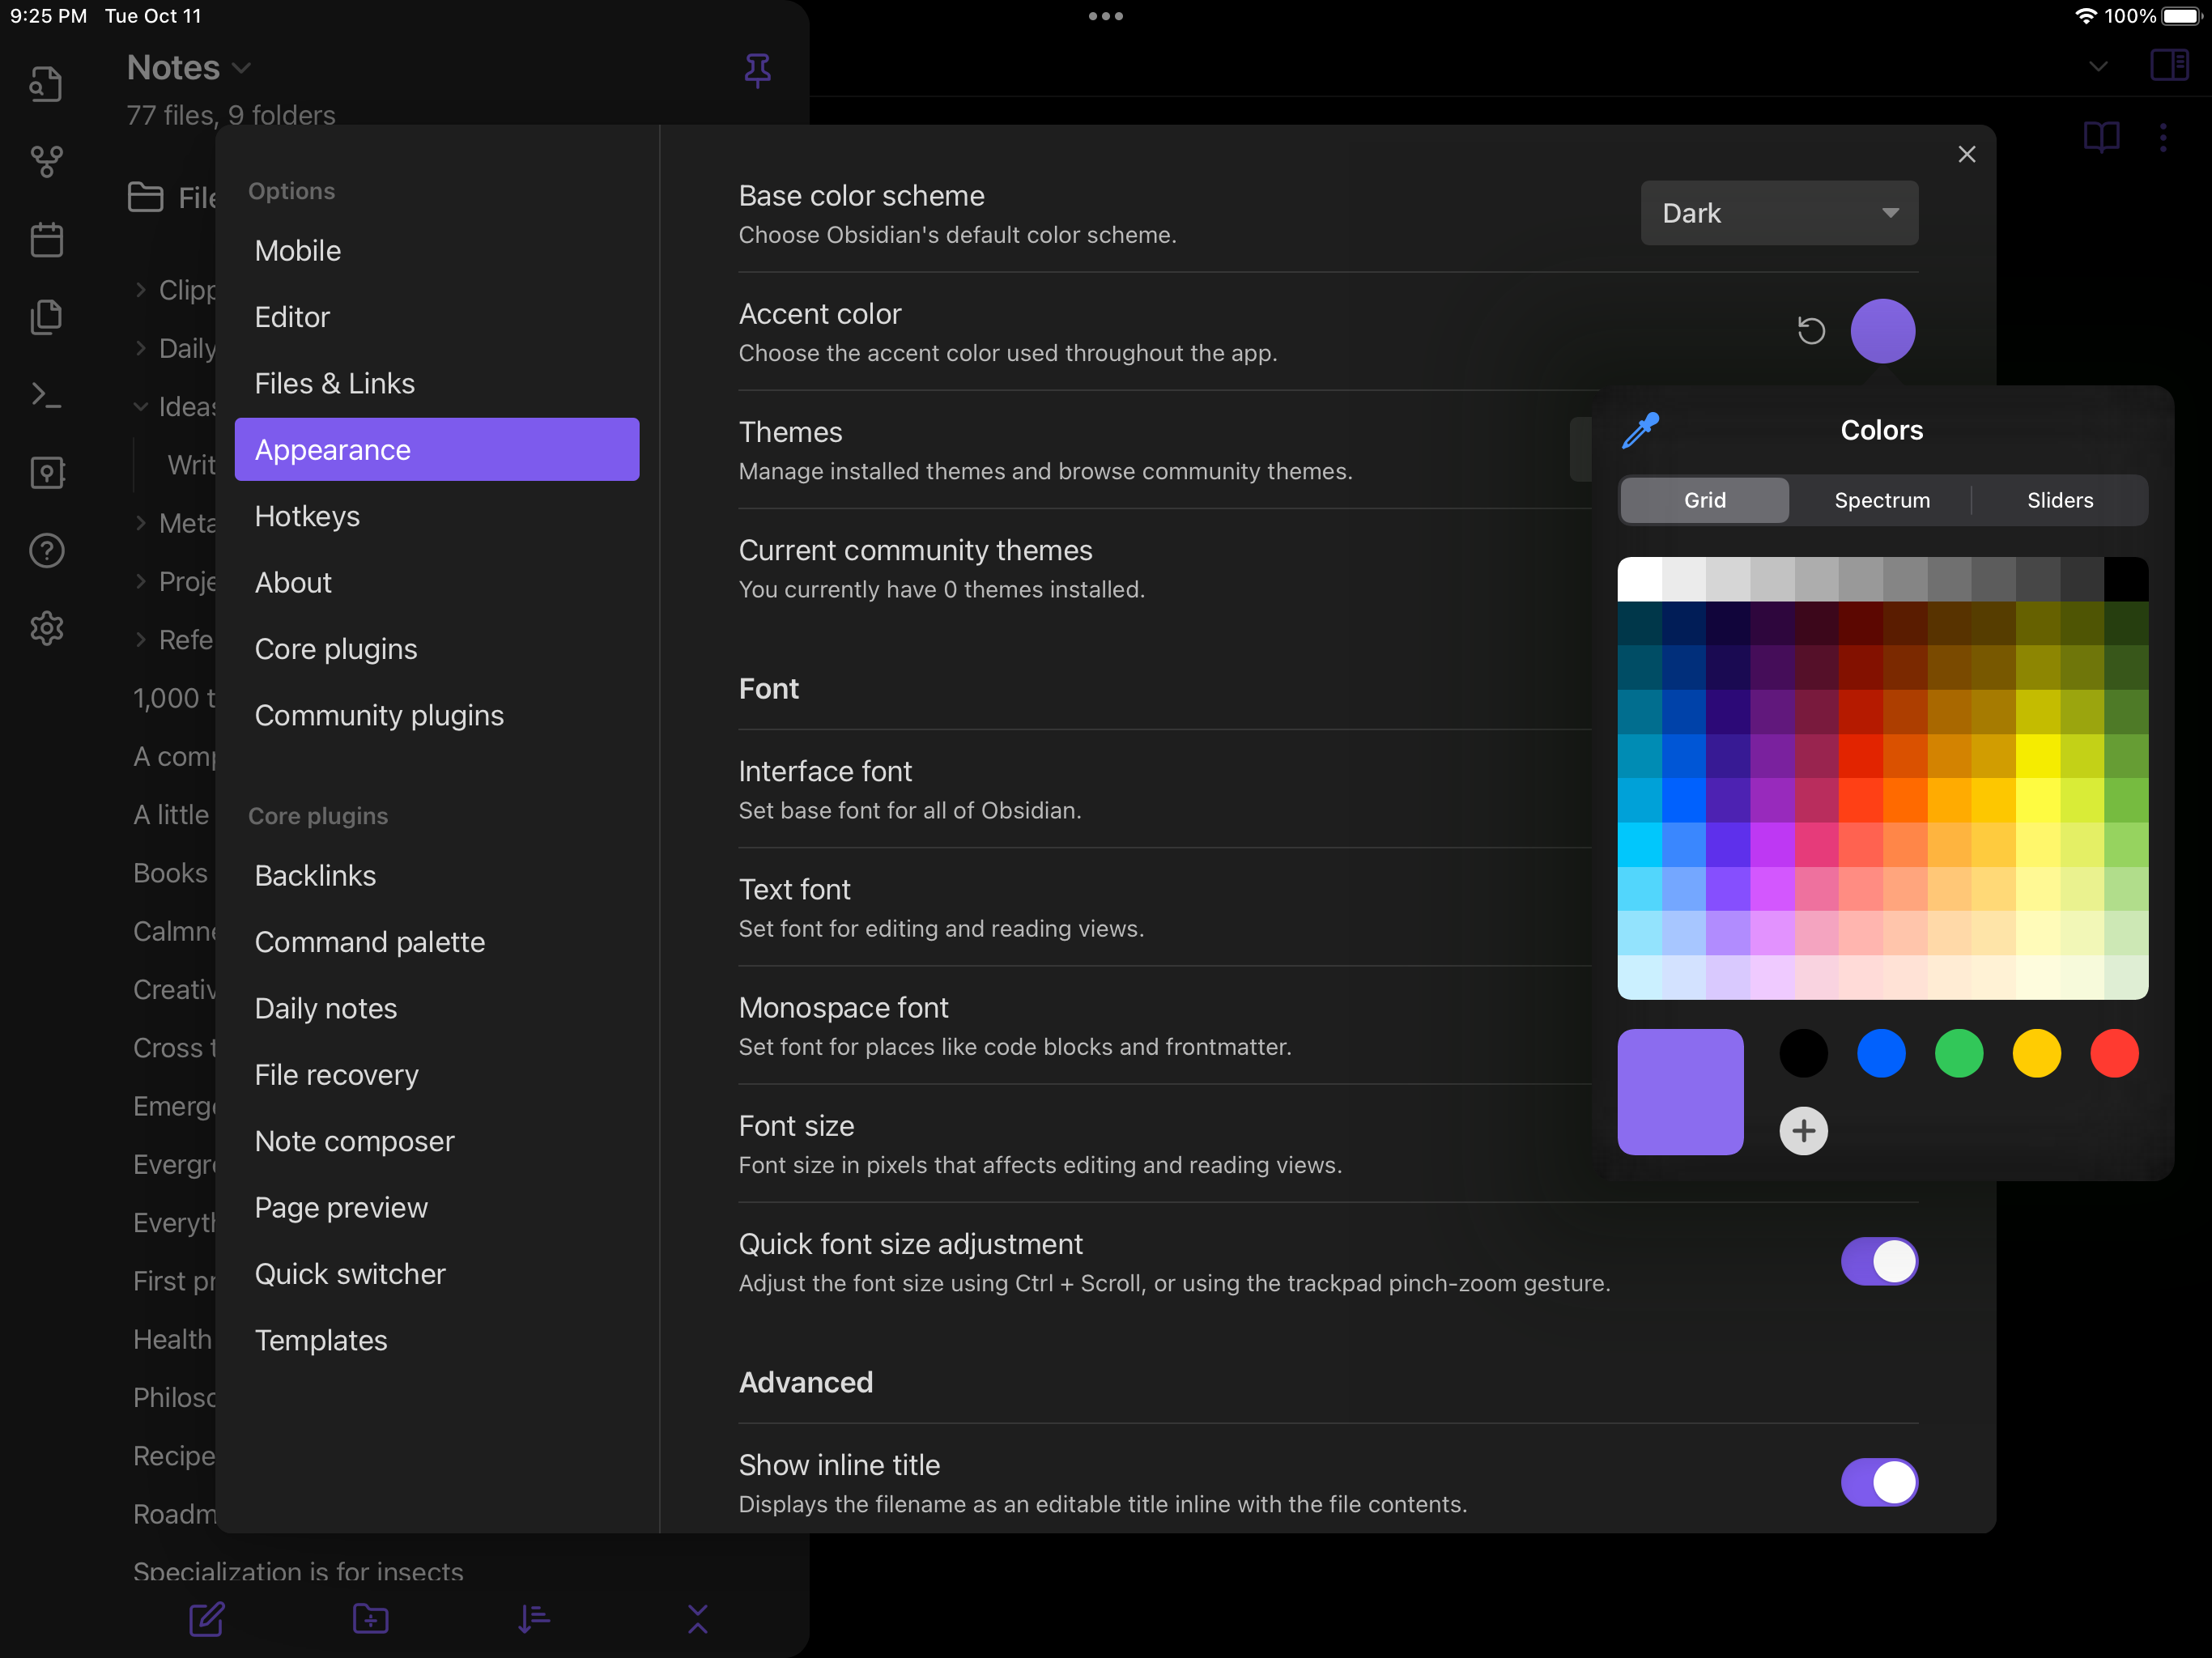The image size is (2212, 1658).
Task: Switch to Sliders color tab
Action: tap(2059, 500)
